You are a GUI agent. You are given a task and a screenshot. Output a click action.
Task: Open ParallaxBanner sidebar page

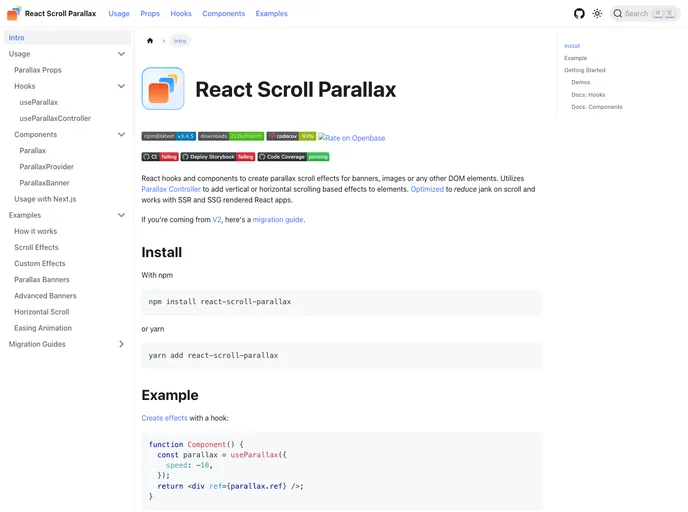tap(44, 183)
